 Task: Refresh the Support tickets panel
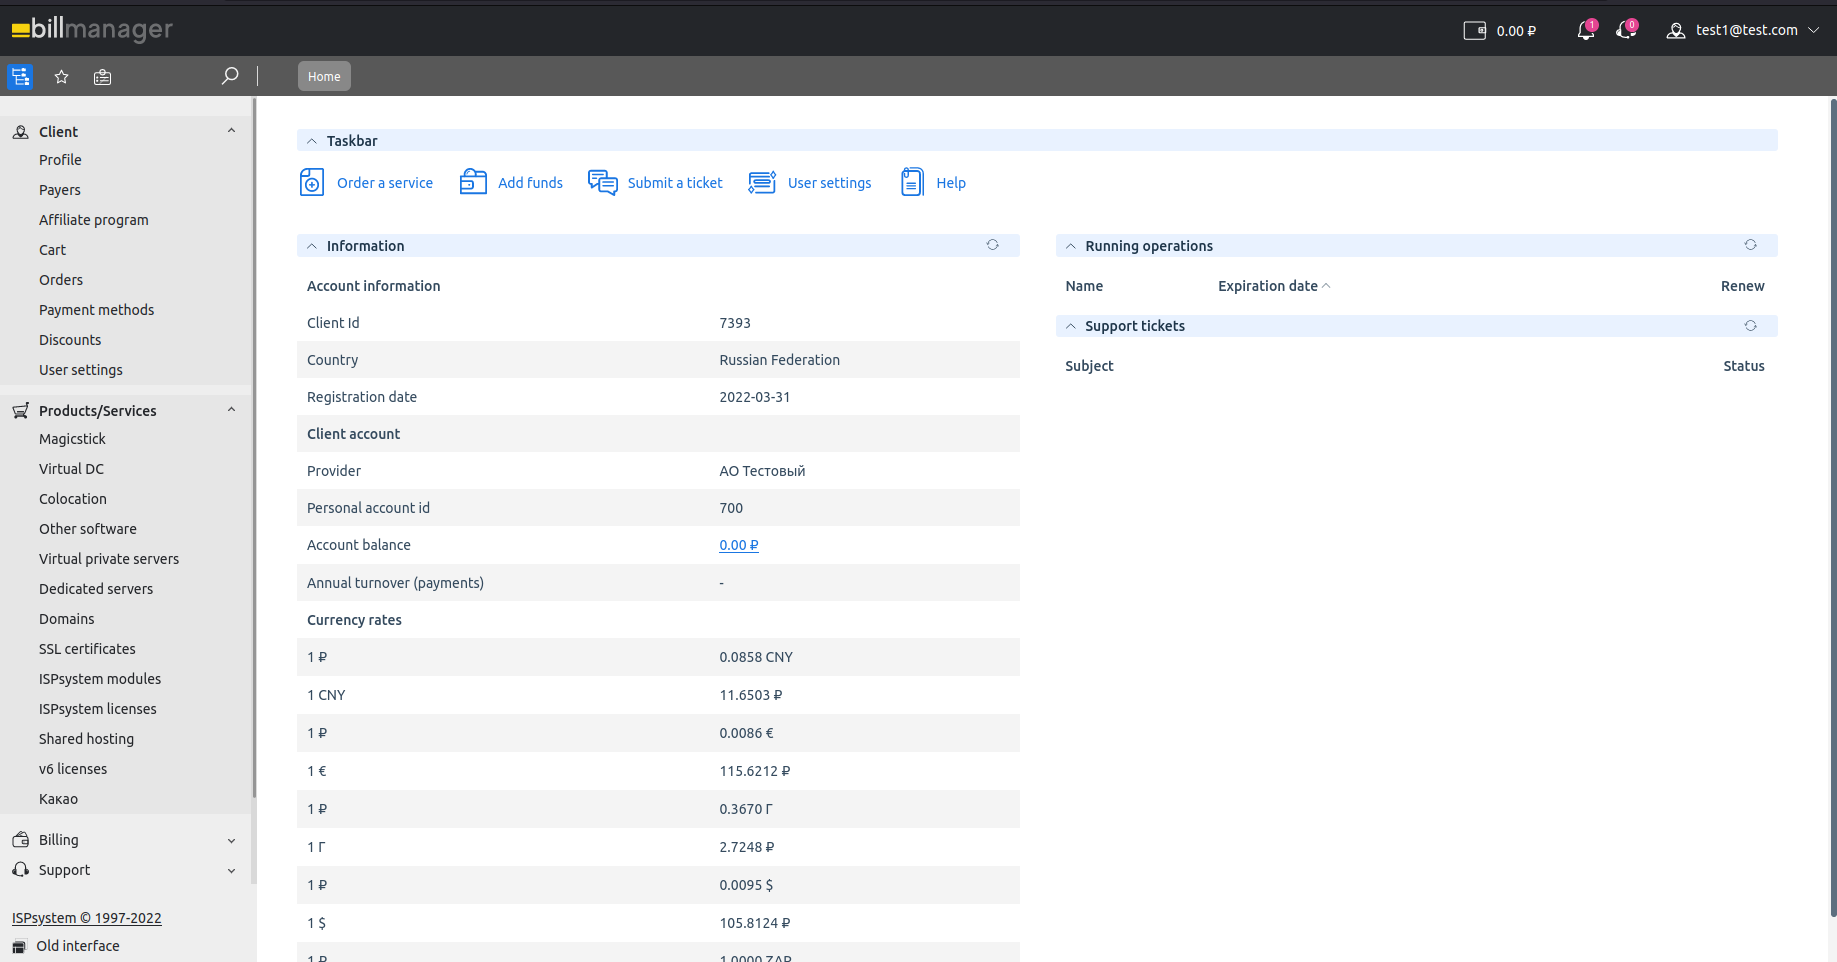click(x=1750, y=326)
